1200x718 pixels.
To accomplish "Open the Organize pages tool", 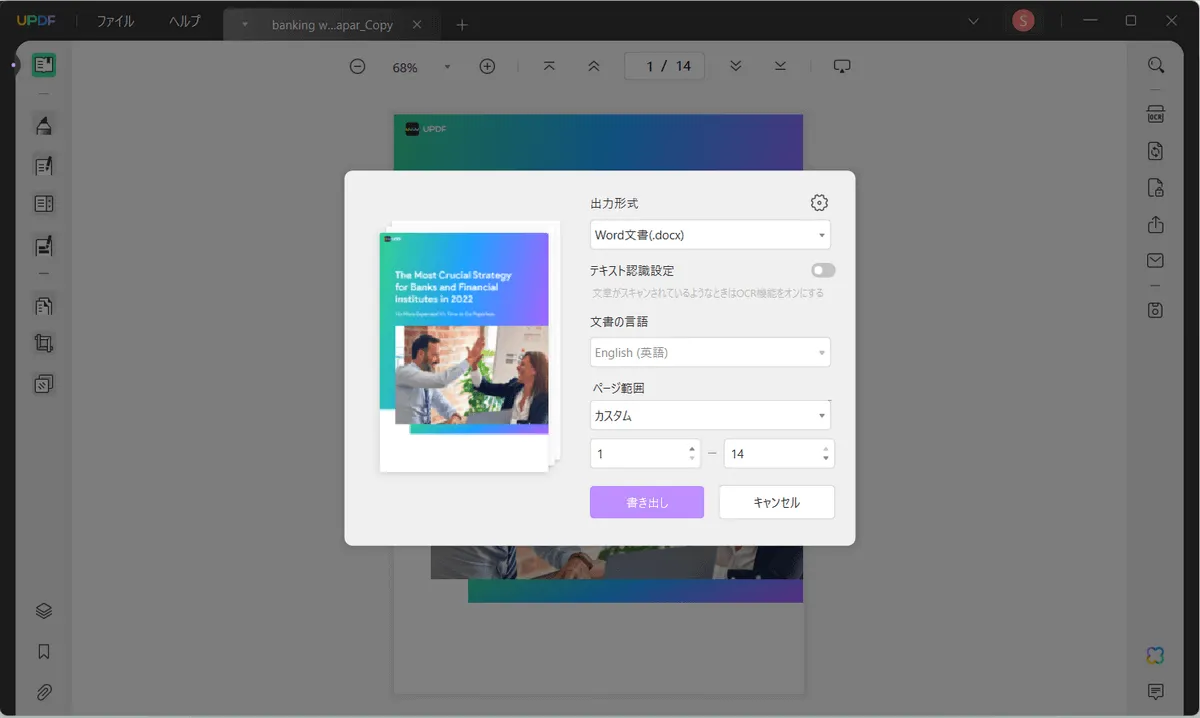I will 43,305.
